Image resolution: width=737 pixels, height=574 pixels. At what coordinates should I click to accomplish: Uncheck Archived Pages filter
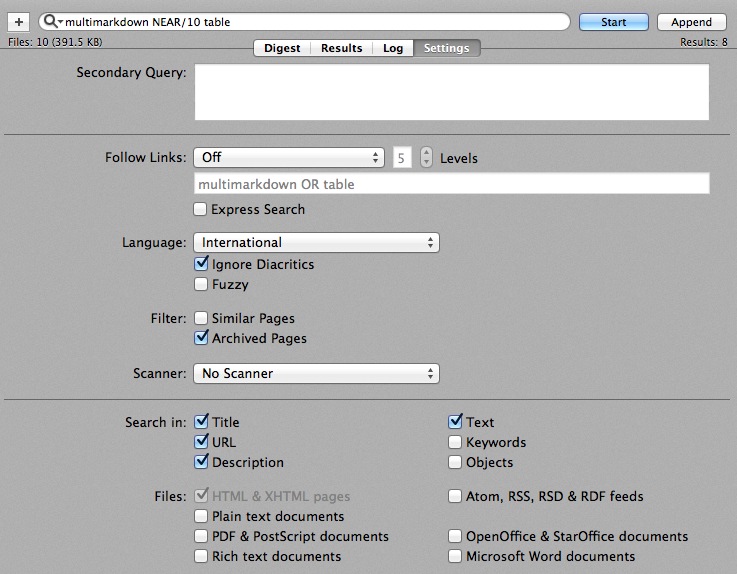201,338
